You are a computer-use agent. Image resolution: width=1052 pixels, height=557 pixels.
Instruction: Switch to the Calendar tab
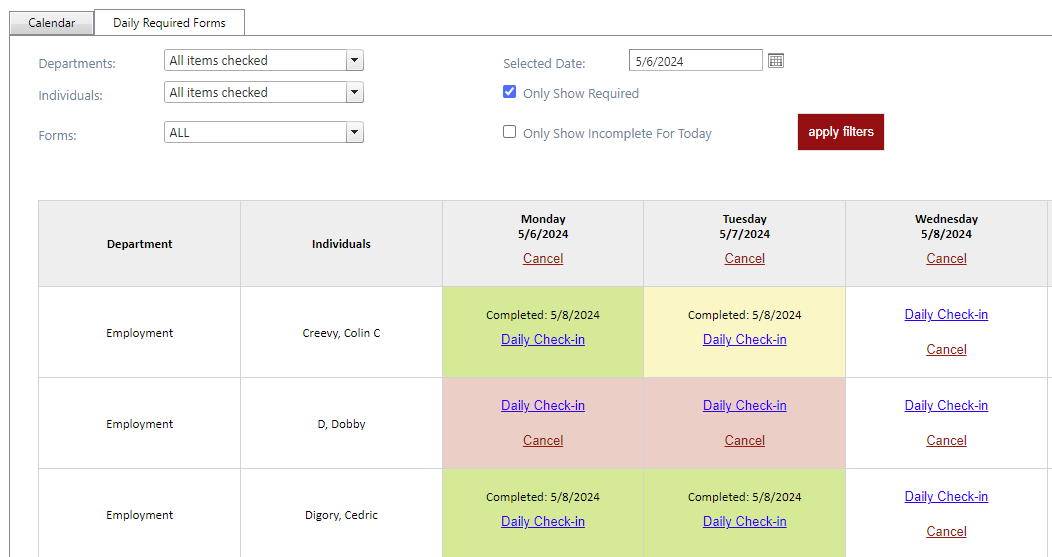51,23
